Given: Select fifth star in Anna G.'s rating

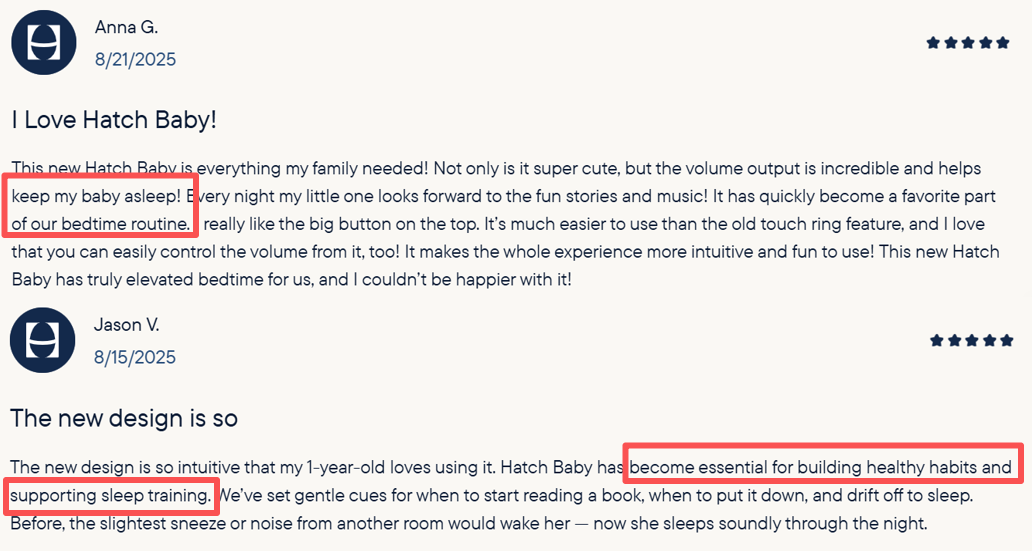Looking at the screenshot, I should [x=1003, y=43].
